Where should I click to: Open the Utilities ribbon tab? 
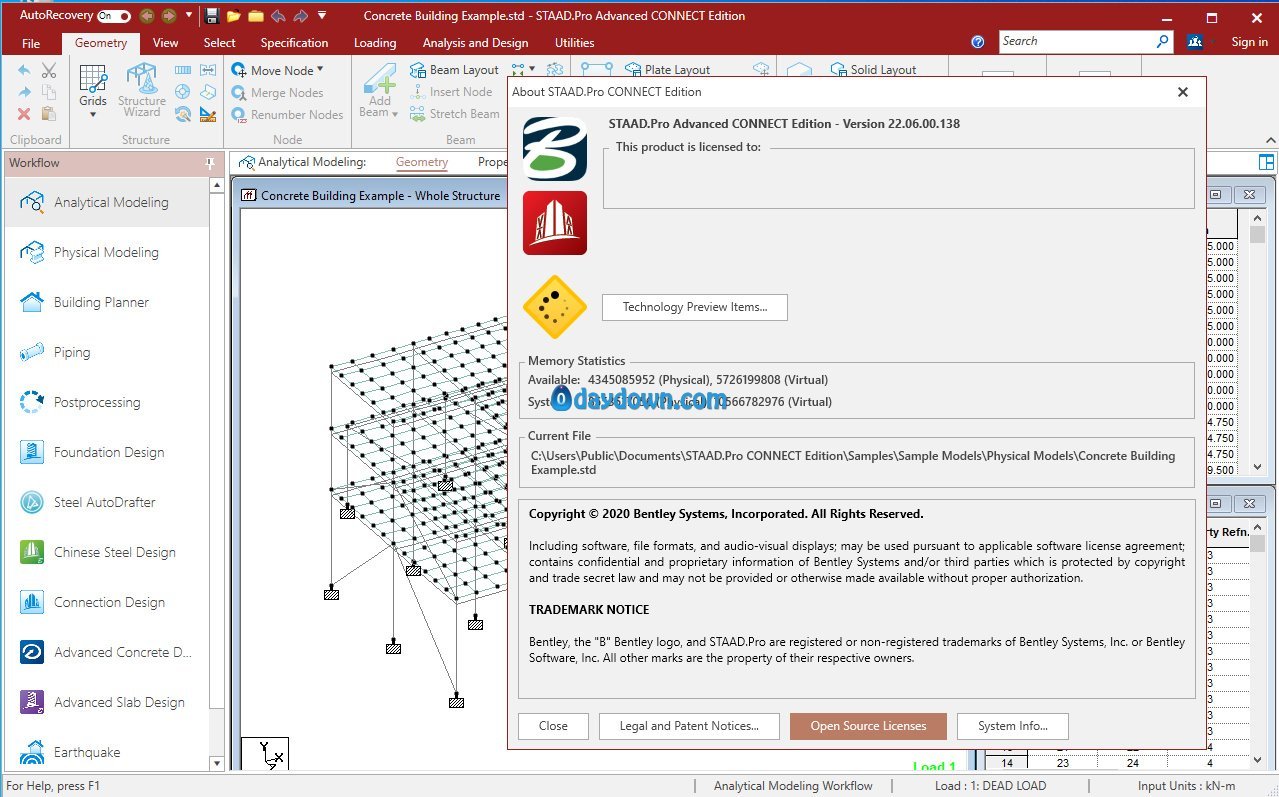[x=574, y=43]
